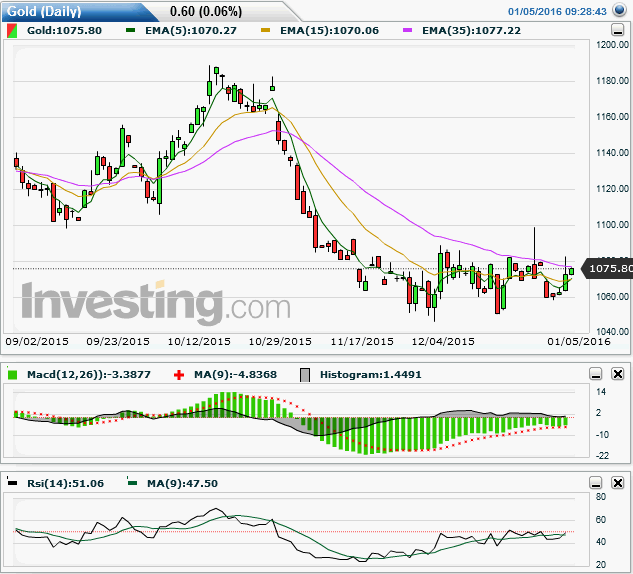Click the green RSI MA(9) legend marker

(132, 483)
